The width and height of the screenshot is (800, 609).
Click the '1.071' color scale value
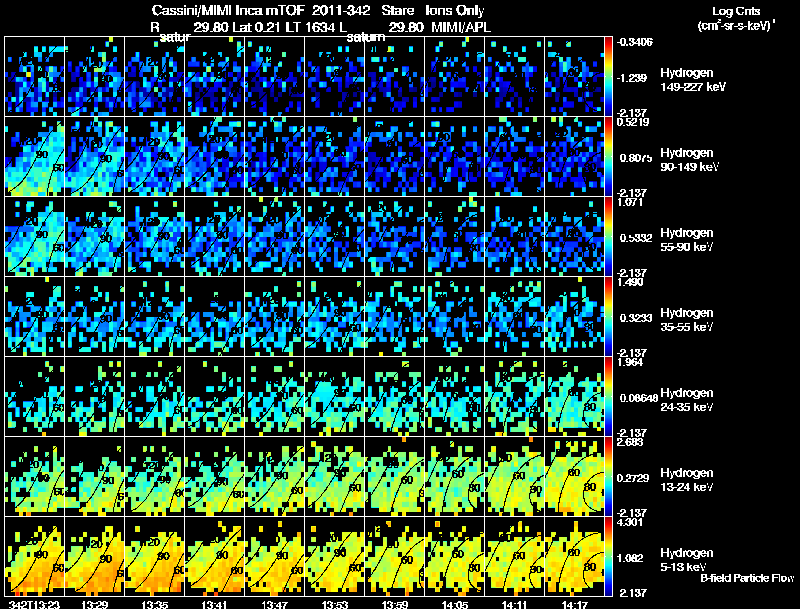point(630,202)
